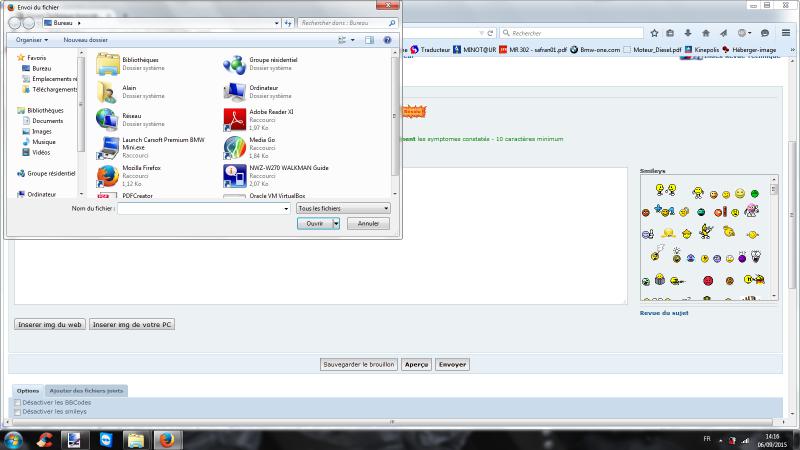Switch to Ajouter des fichiers joints tab
The width and height of the screenshot is (800, 450).
[x=87, y=390]
